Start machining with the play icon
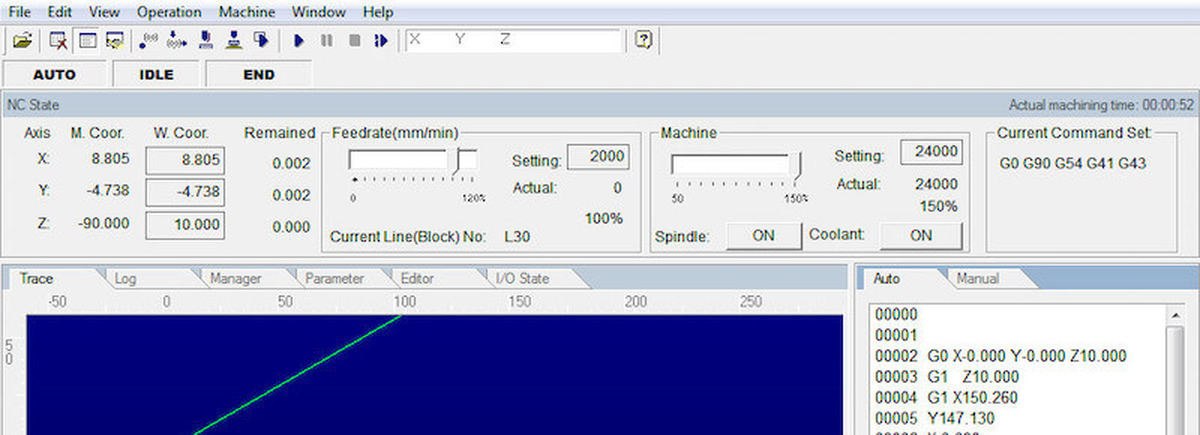 298,40
